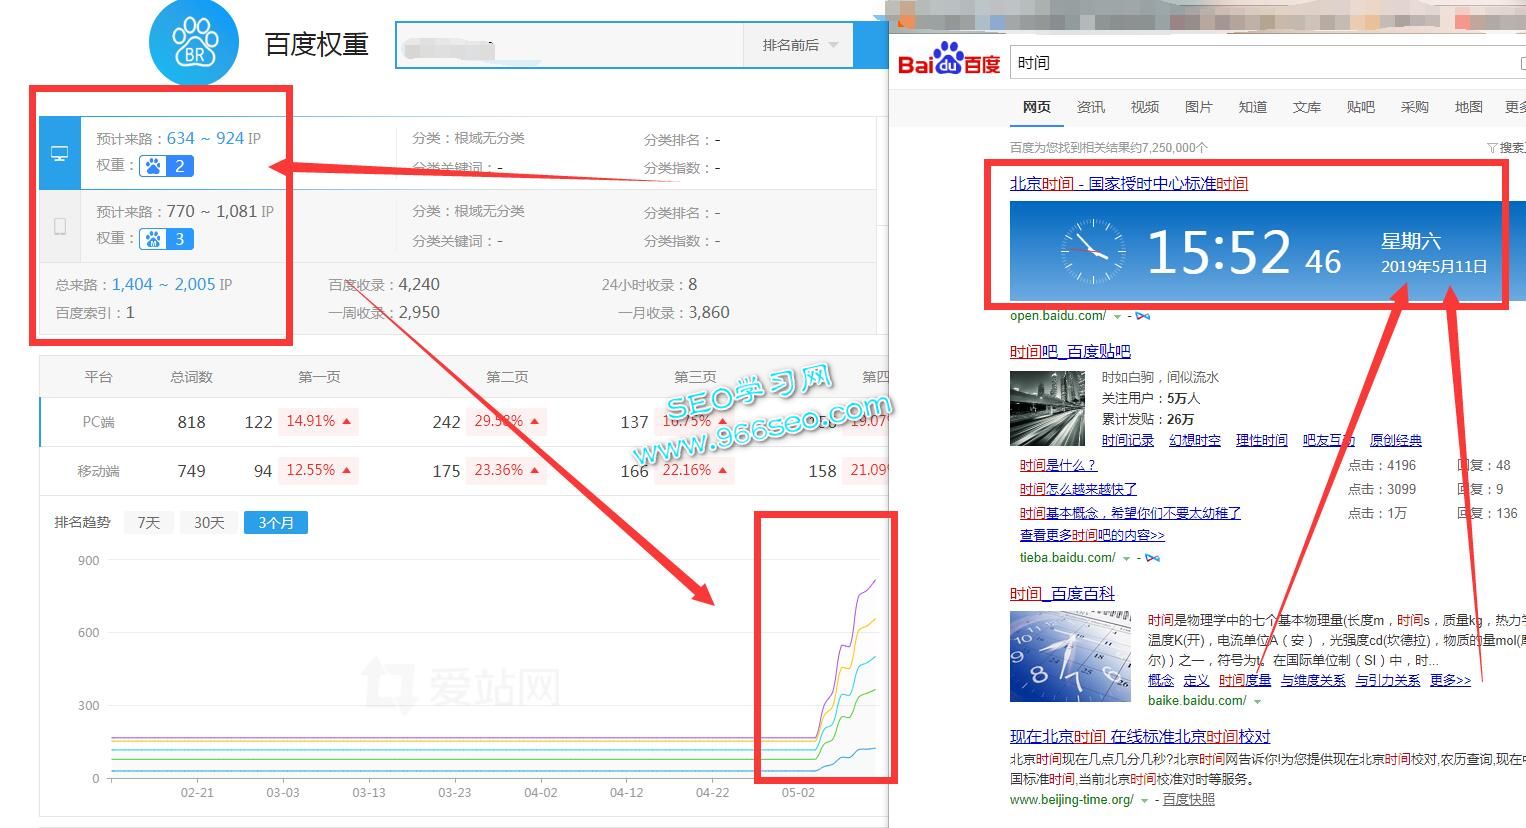This screenshot has width=1526, height=828.
Task: Open the 原创经典 sub-link
Action: 1396,441
